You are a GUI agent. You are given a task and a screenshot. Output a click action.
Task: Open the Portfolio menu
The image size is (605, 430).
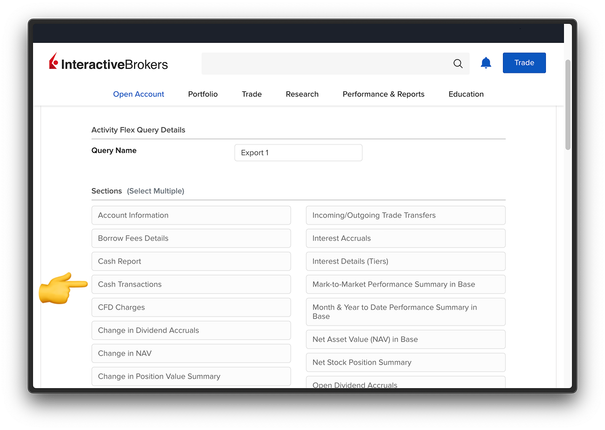tap(203, 94)
